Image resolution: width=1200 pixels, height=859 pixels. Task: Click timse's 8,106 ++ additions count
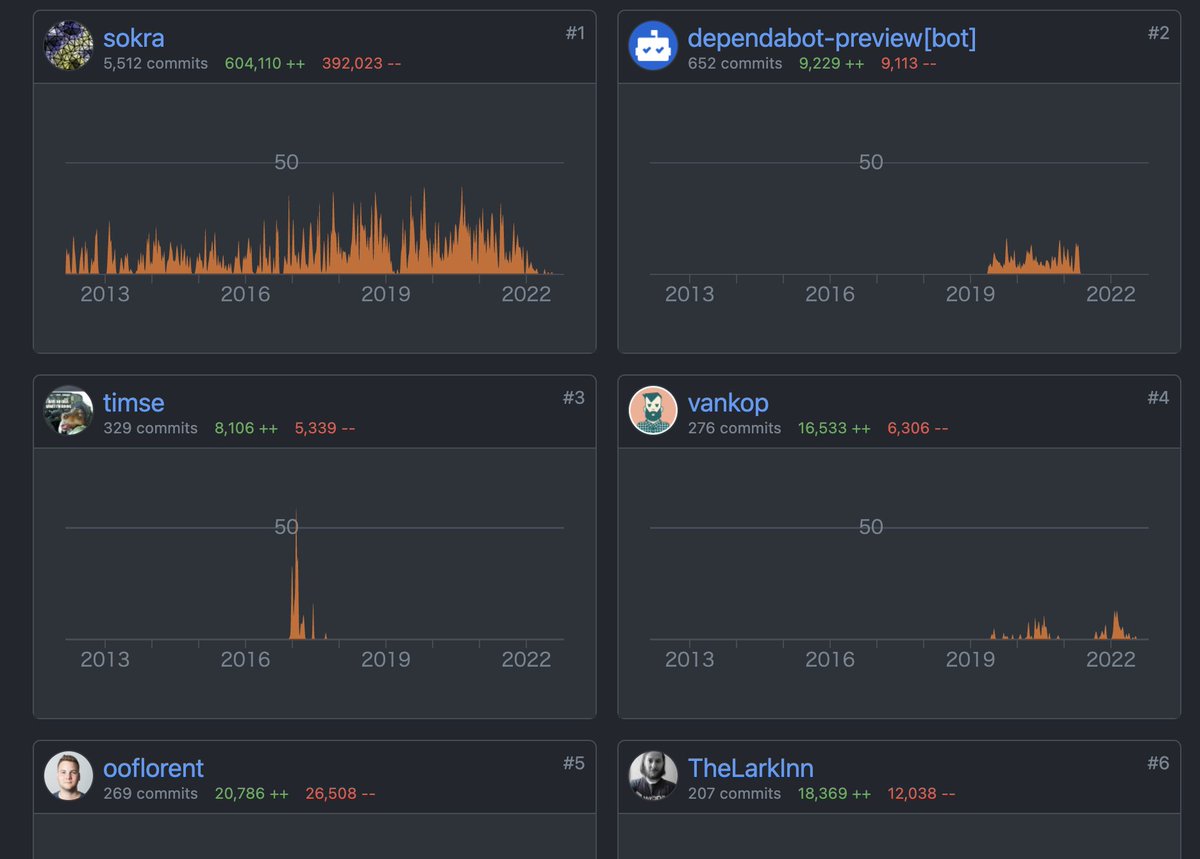coord(246,428)
